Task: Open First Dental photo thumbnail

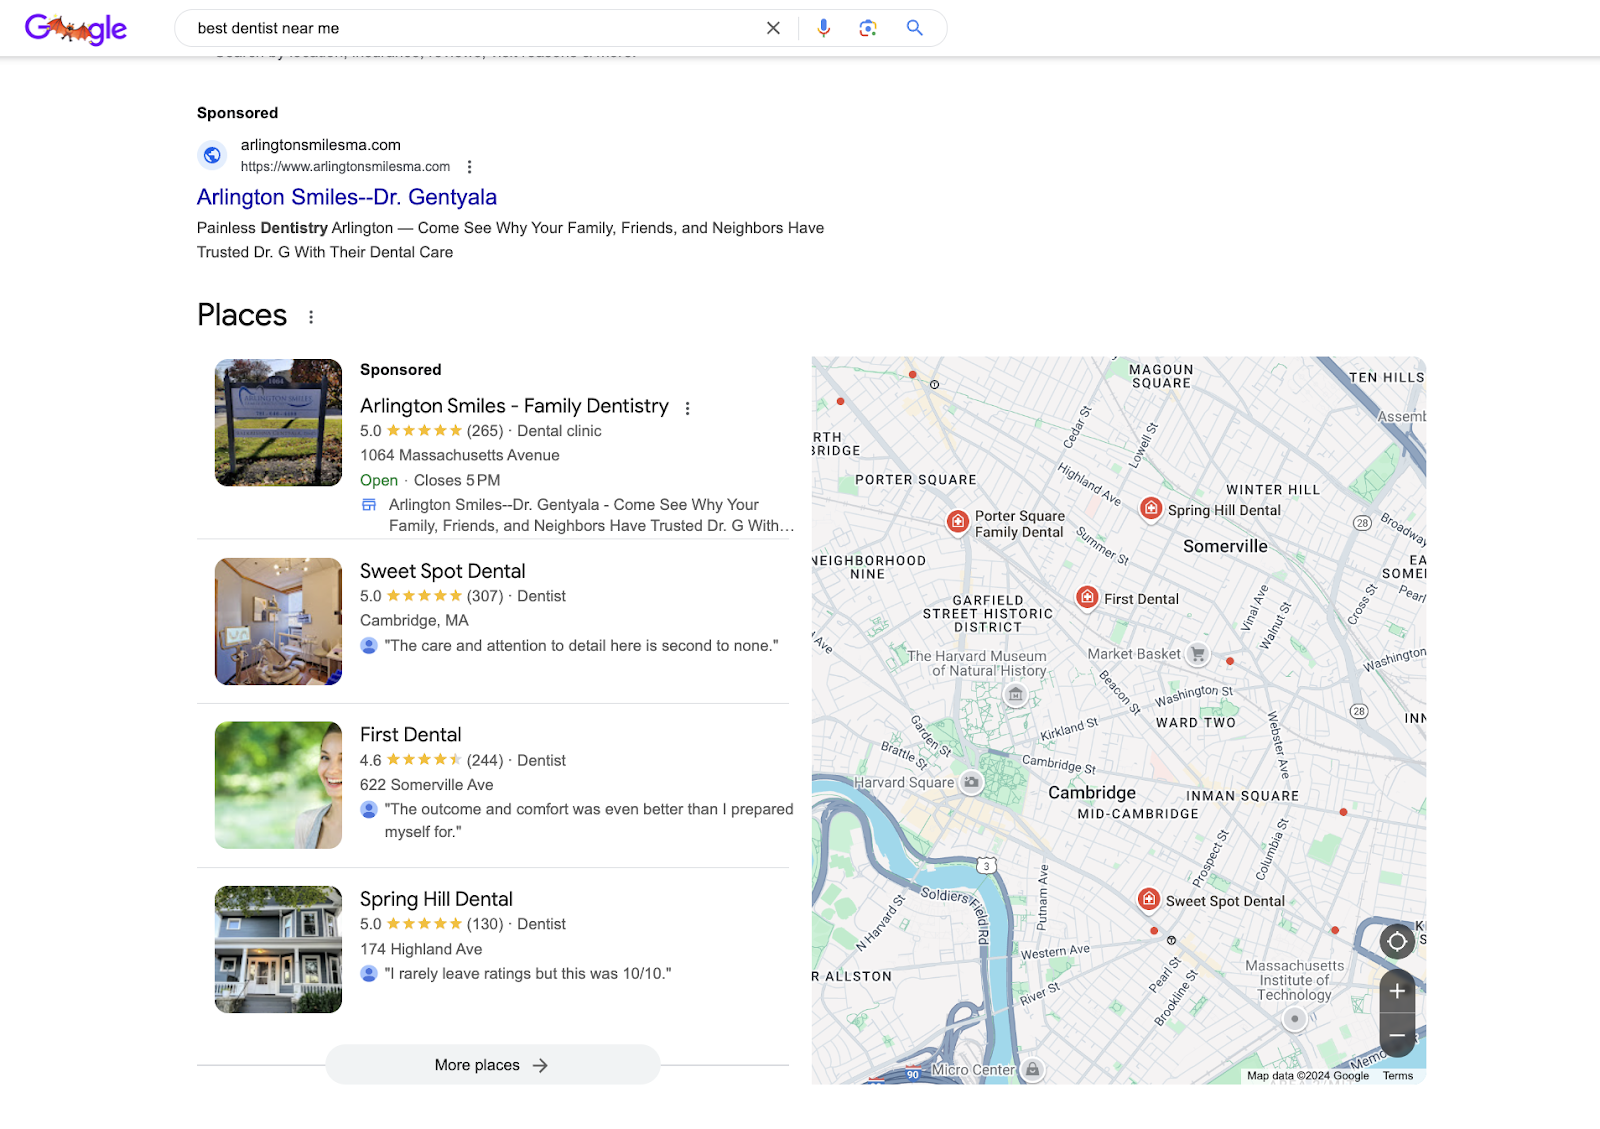Action: [x=278, y=785]
